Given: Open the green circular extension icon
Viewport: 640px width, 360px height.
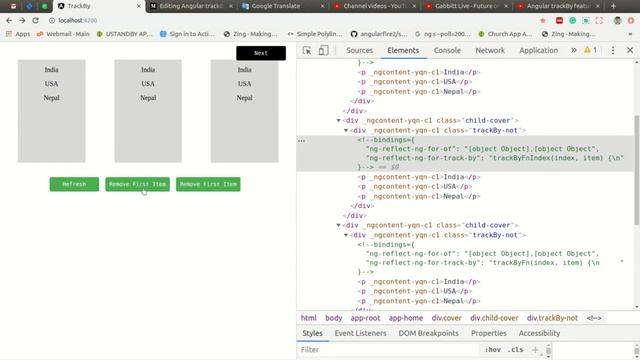Looking at the screenshot, I should (573, 20).
